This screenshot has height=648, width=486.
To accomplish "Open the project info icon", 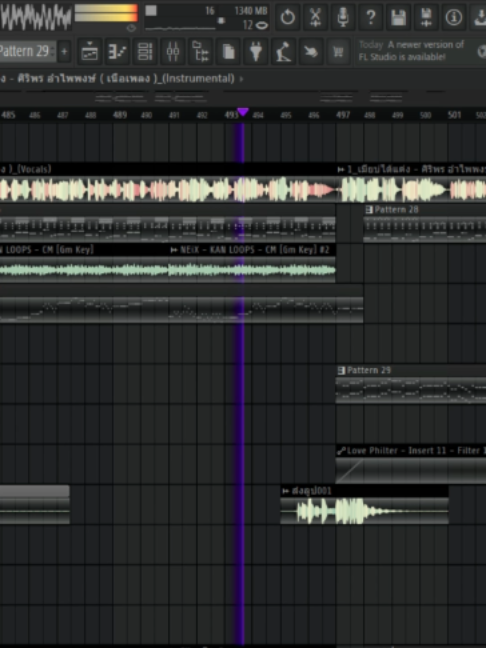I will click(454, 17).
